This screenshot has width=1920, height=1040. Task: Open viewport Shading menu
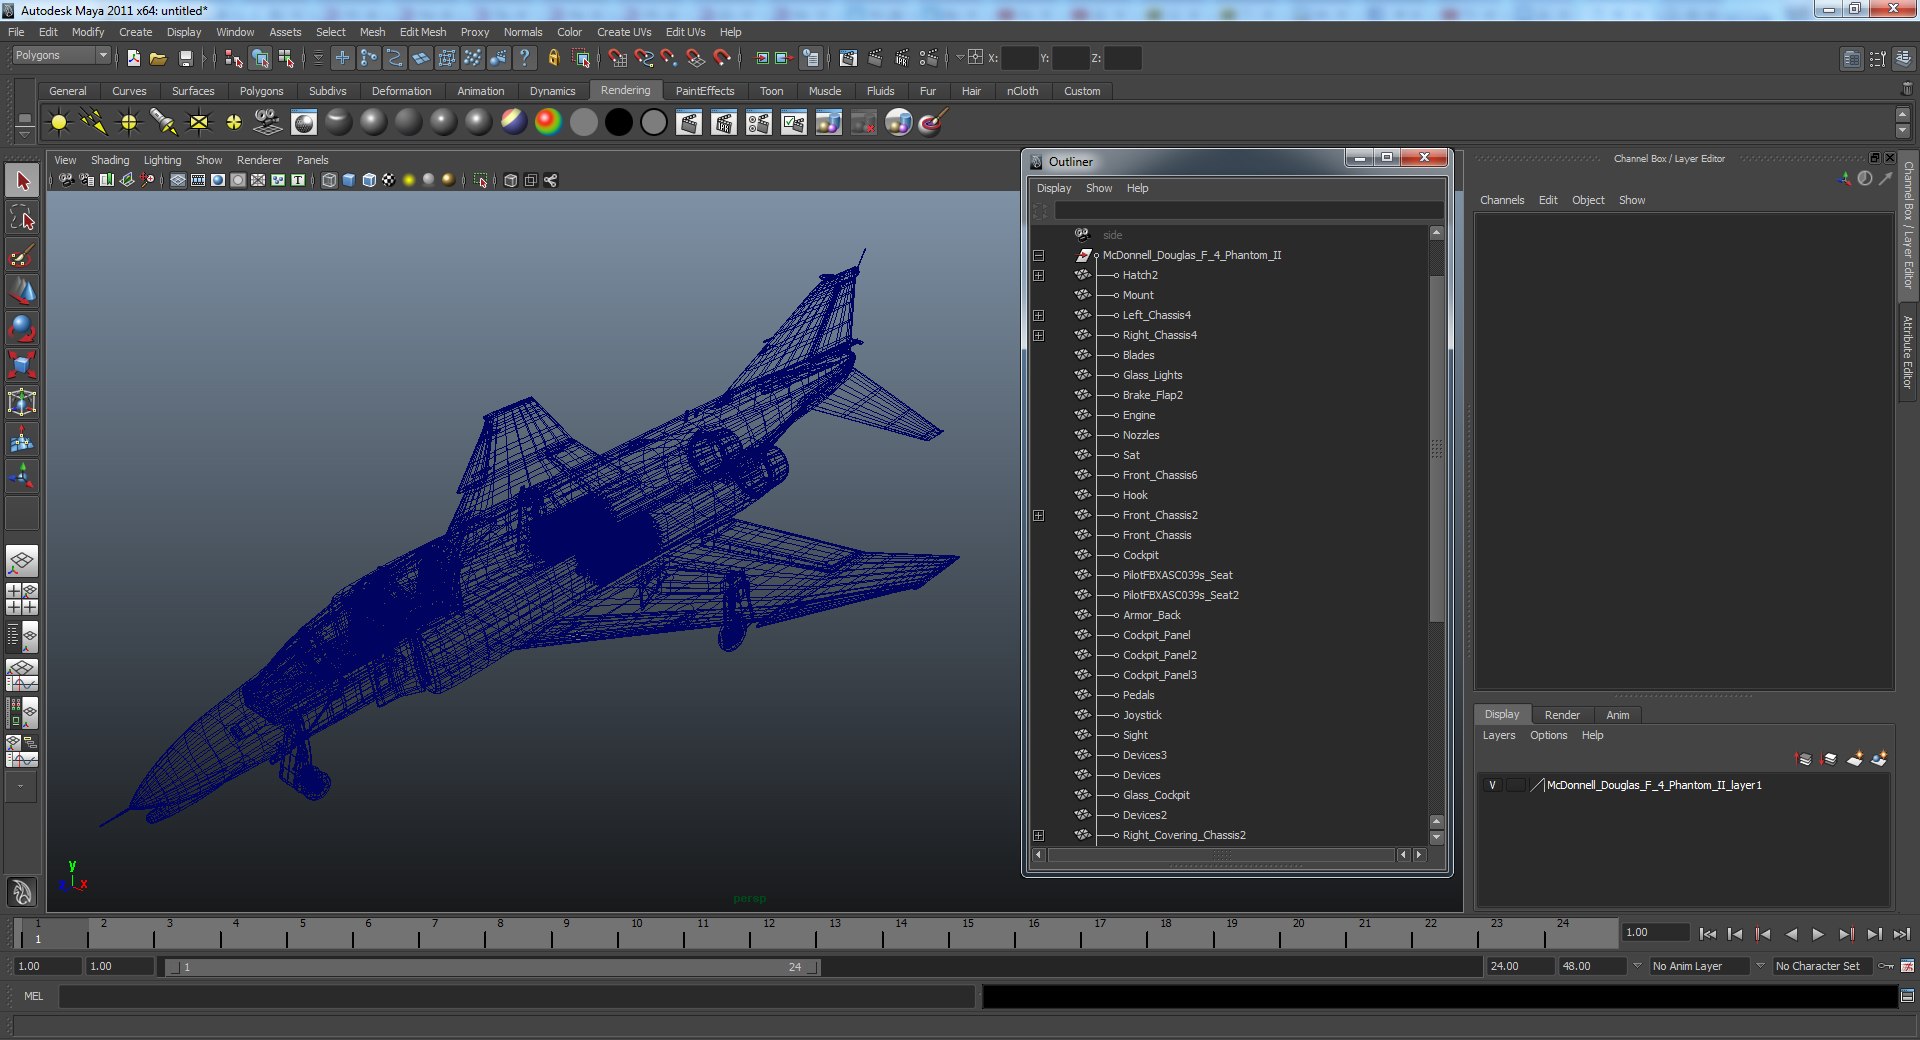[110, 160]
